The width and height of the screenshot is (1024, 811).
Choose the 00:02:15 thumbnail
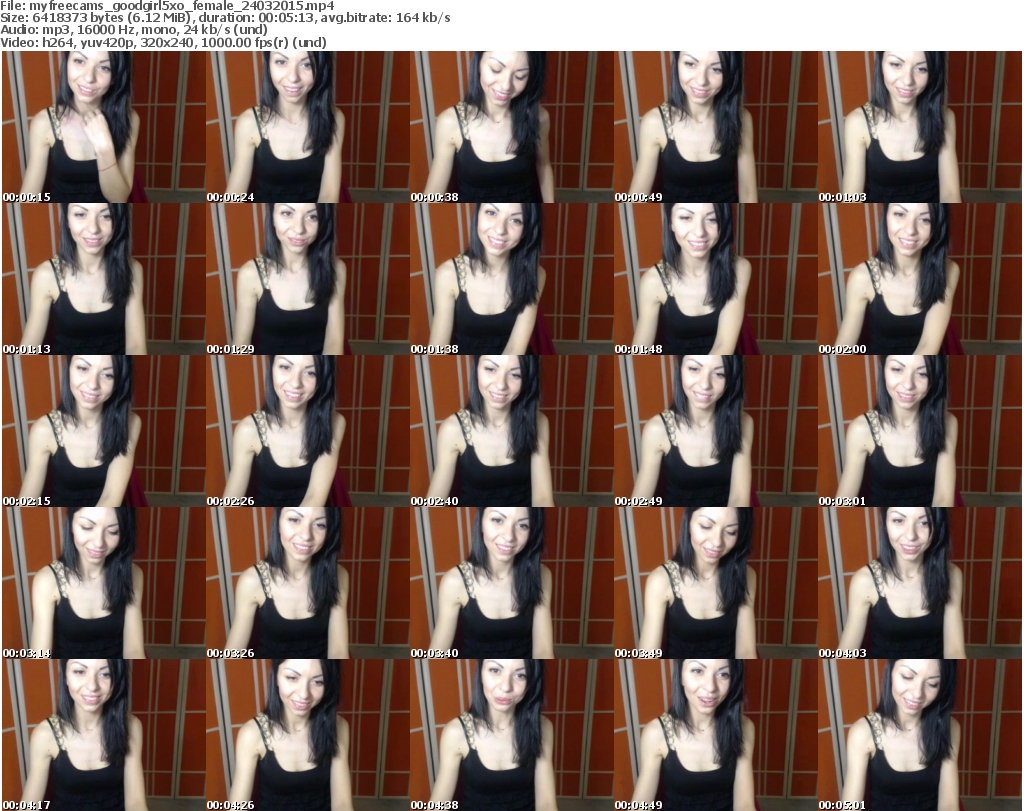pos(102,431)
